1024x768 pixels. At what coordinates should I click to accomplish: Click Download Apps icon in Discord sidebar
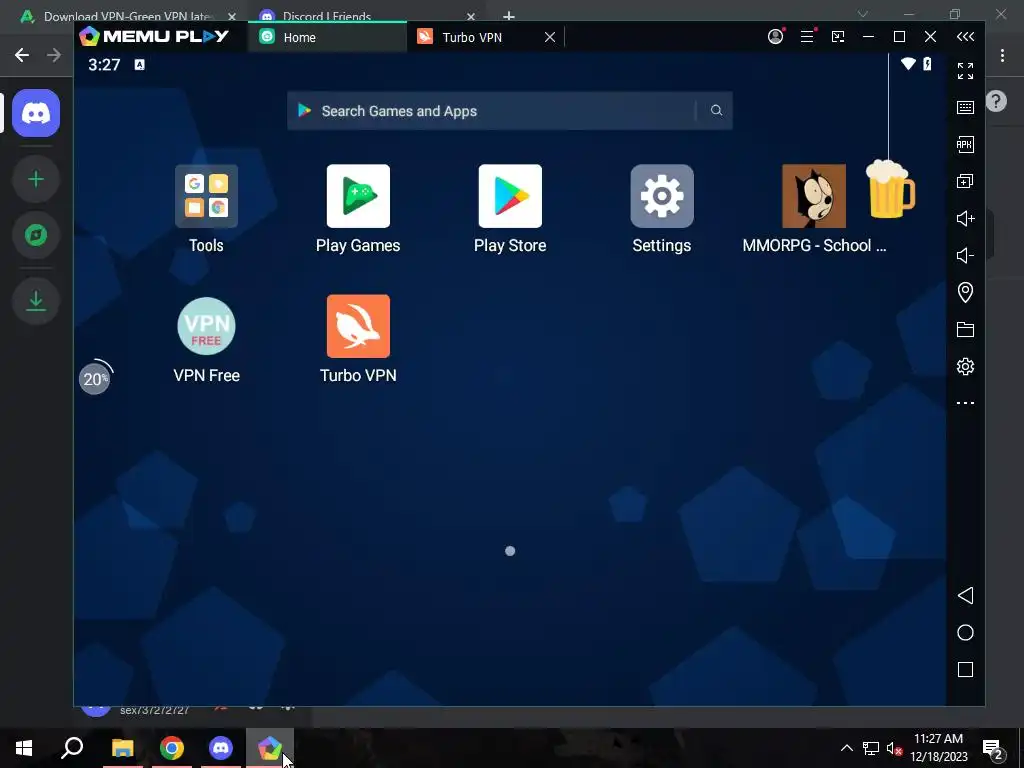pos(36,300)
